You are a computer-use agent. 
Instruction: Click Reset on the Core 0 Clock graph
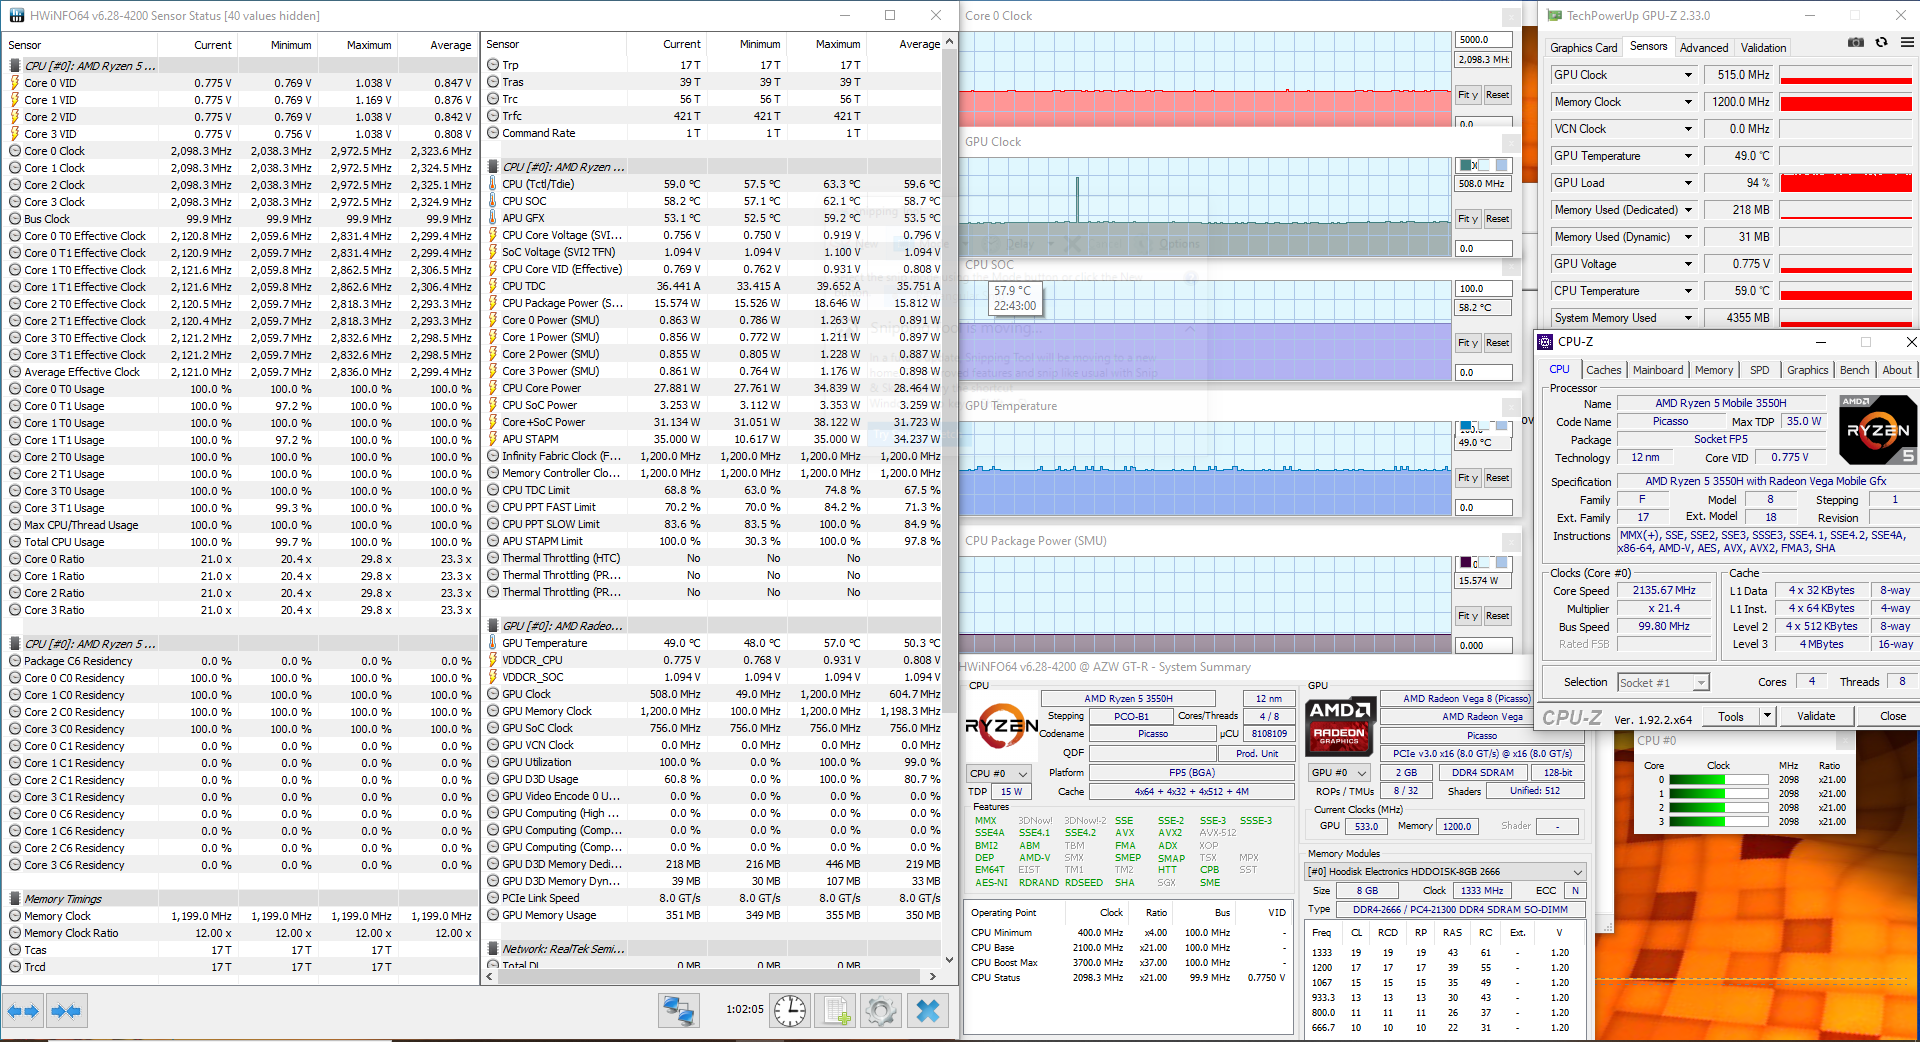tap(1497, 95)
